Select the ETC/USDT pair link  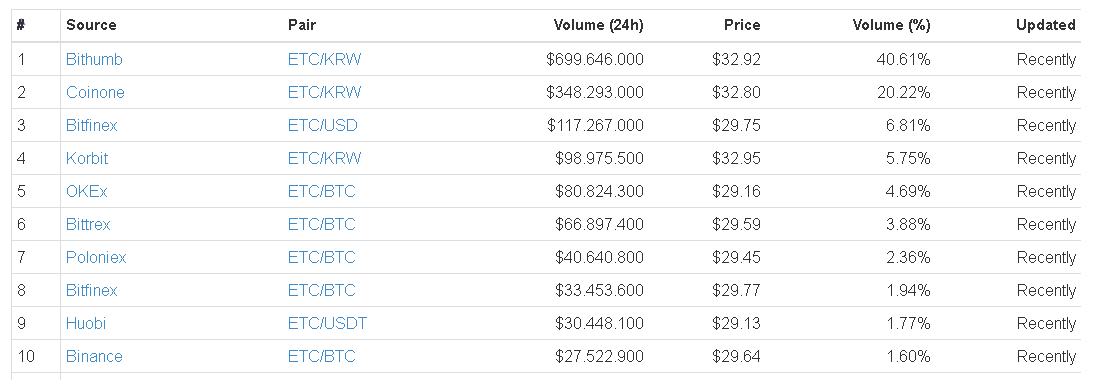click(x=328, y=323)
